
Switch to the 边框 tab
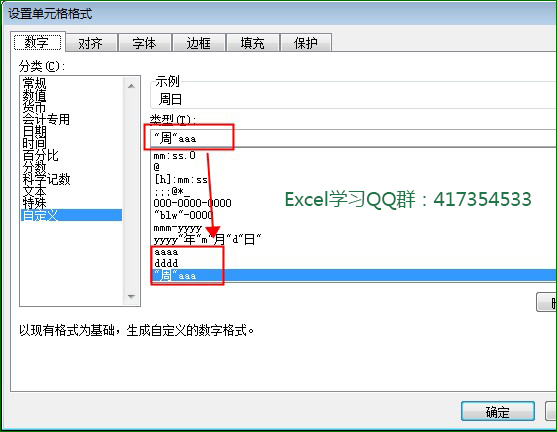tap(199, 43)
